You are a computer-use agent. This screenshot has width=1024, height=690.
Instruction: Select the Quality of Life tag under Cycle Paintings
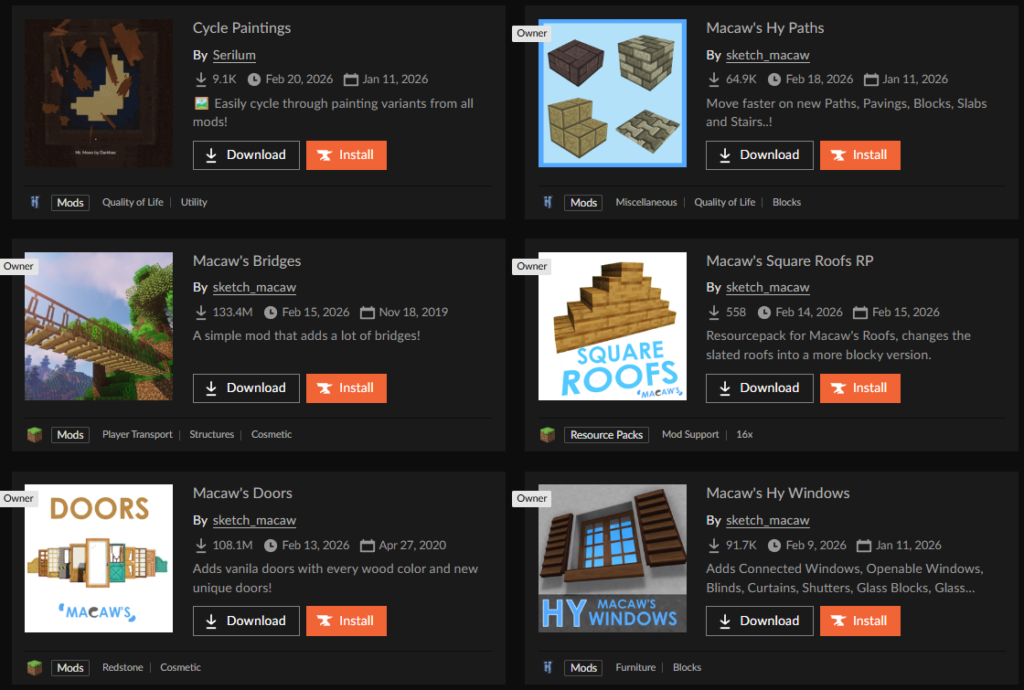[133, 202]
